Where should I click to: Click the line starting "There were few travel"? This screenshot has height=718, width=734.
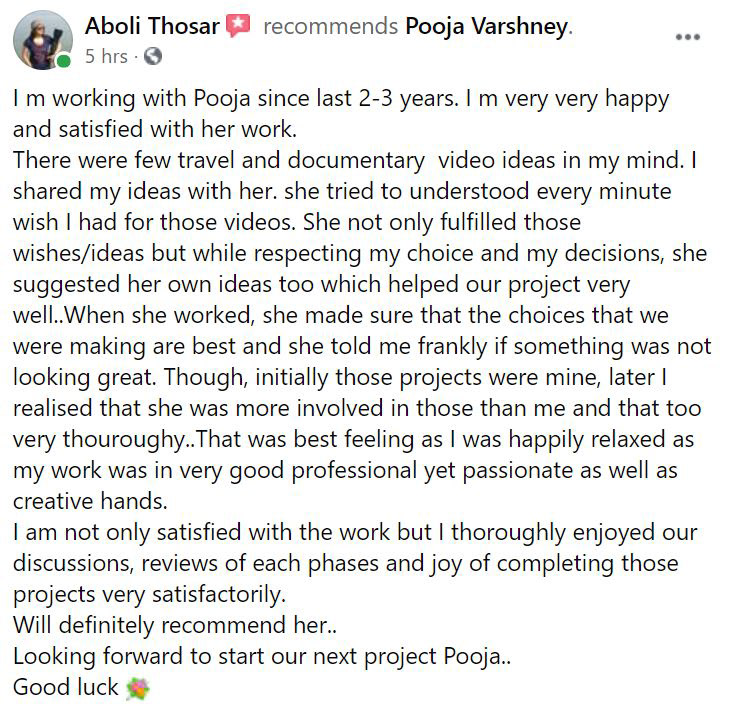[360, 159]
